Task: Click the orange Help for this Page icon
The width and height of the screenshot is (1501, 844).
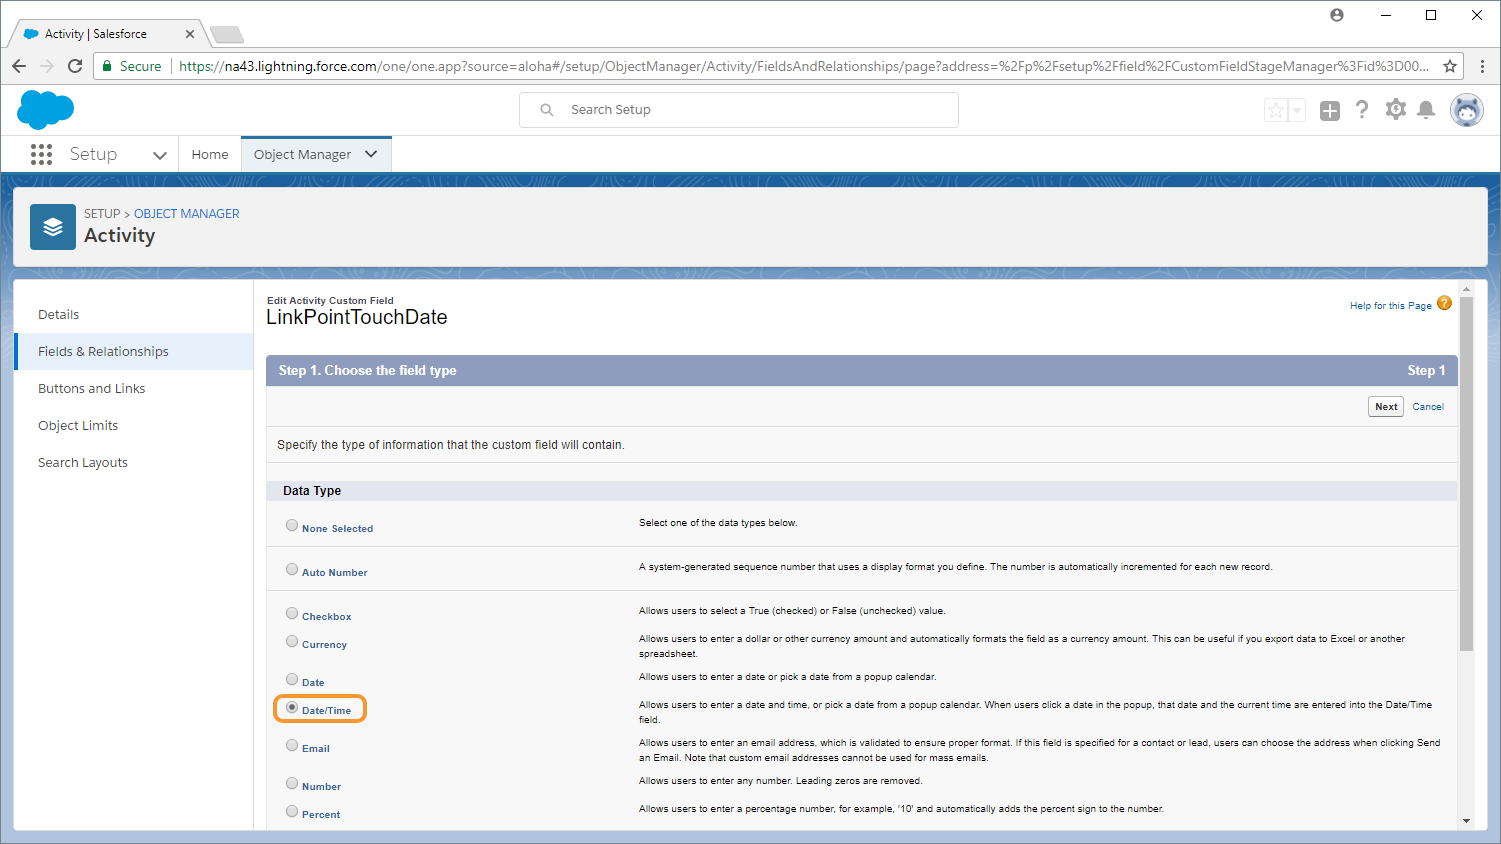Action: [1444, 303]
